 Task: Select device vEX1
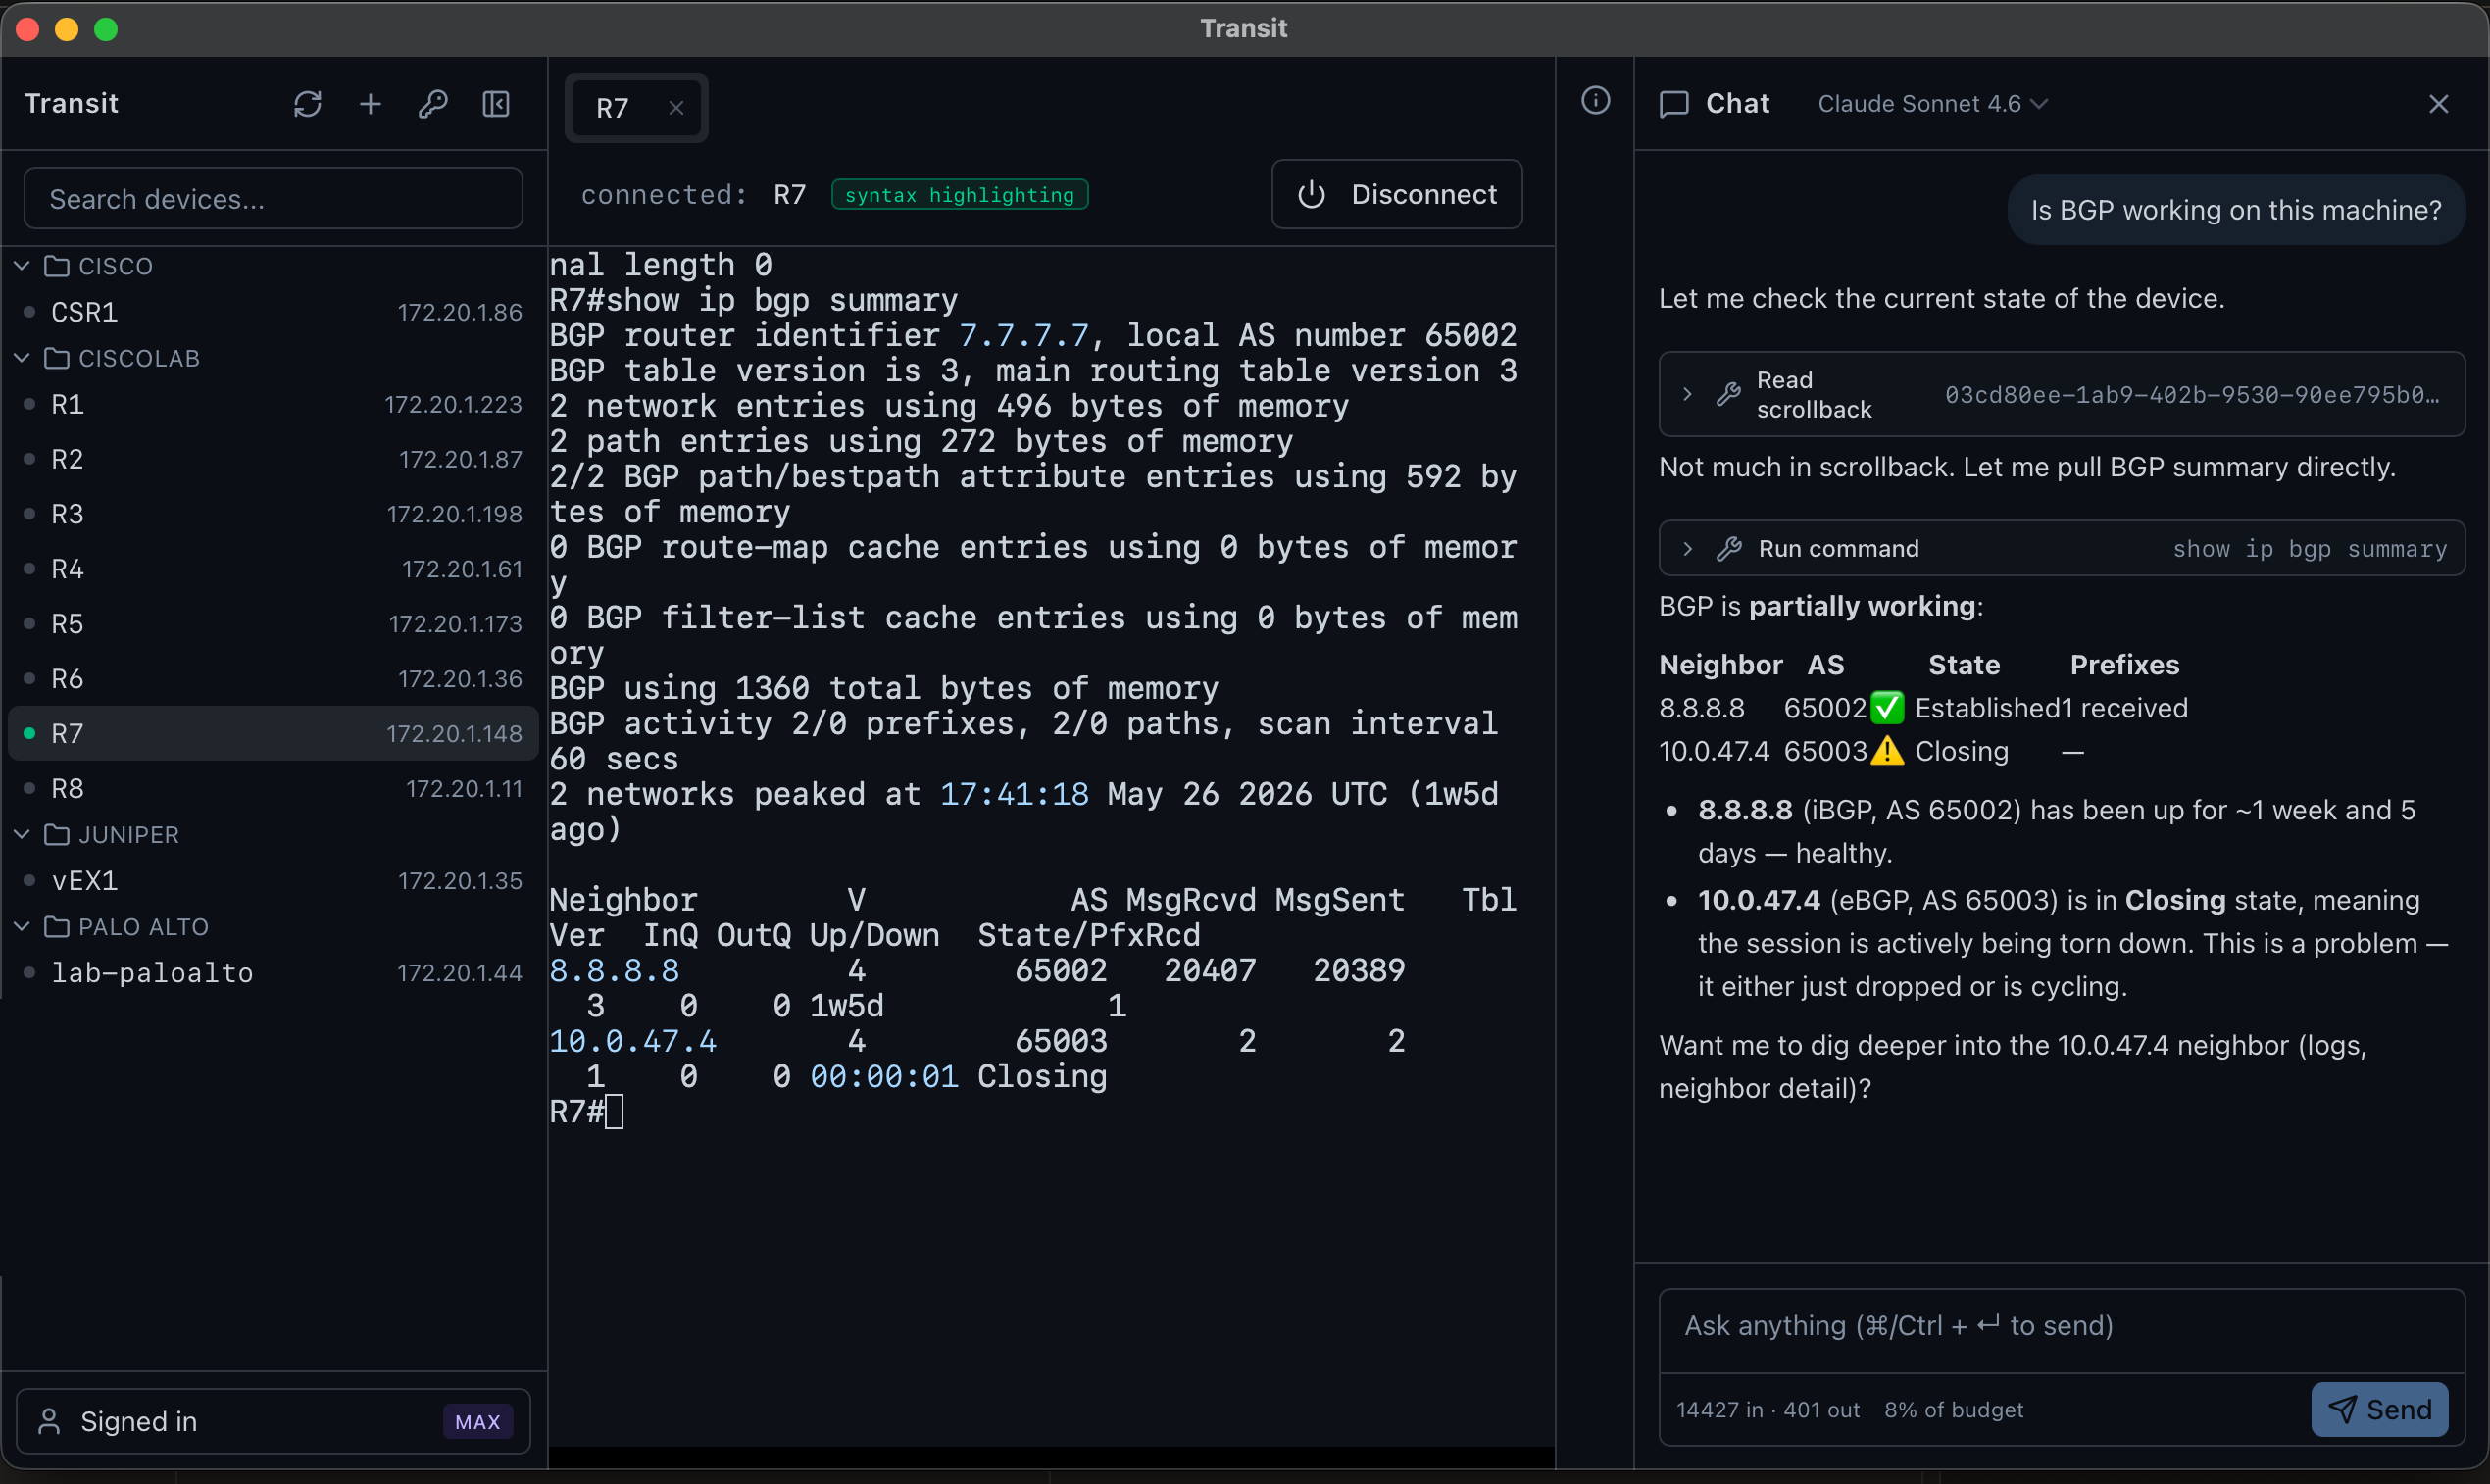273,880
